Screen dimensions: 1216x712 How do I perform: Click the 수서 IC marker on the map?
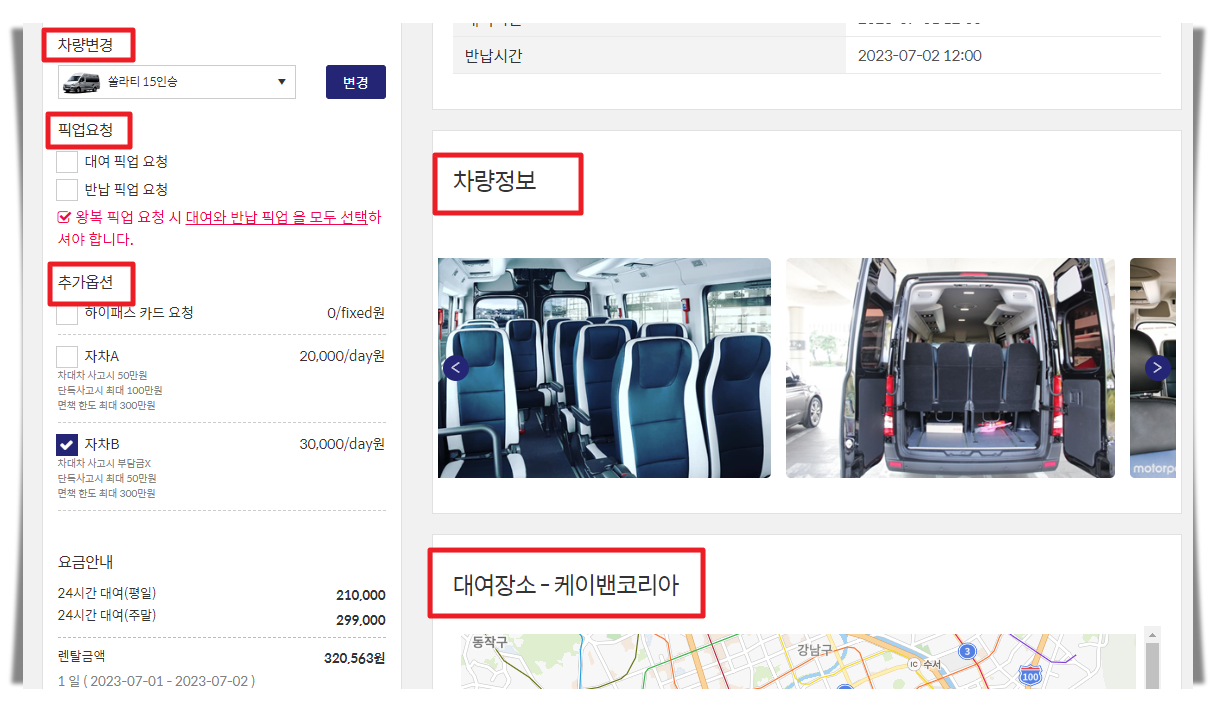click(x=925, y=664)
